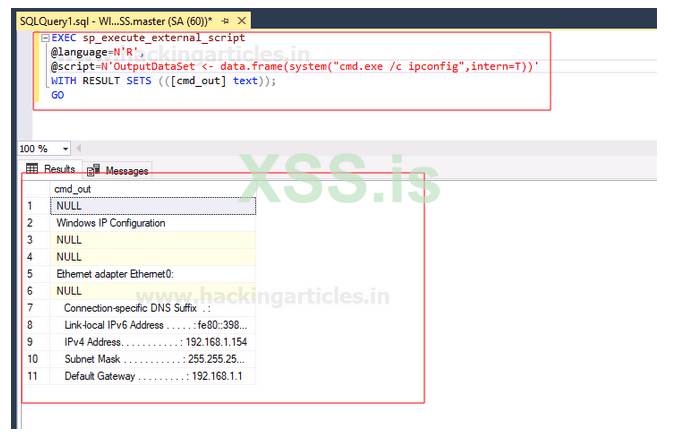Click the Subnet Mask cell

point(153,359)
